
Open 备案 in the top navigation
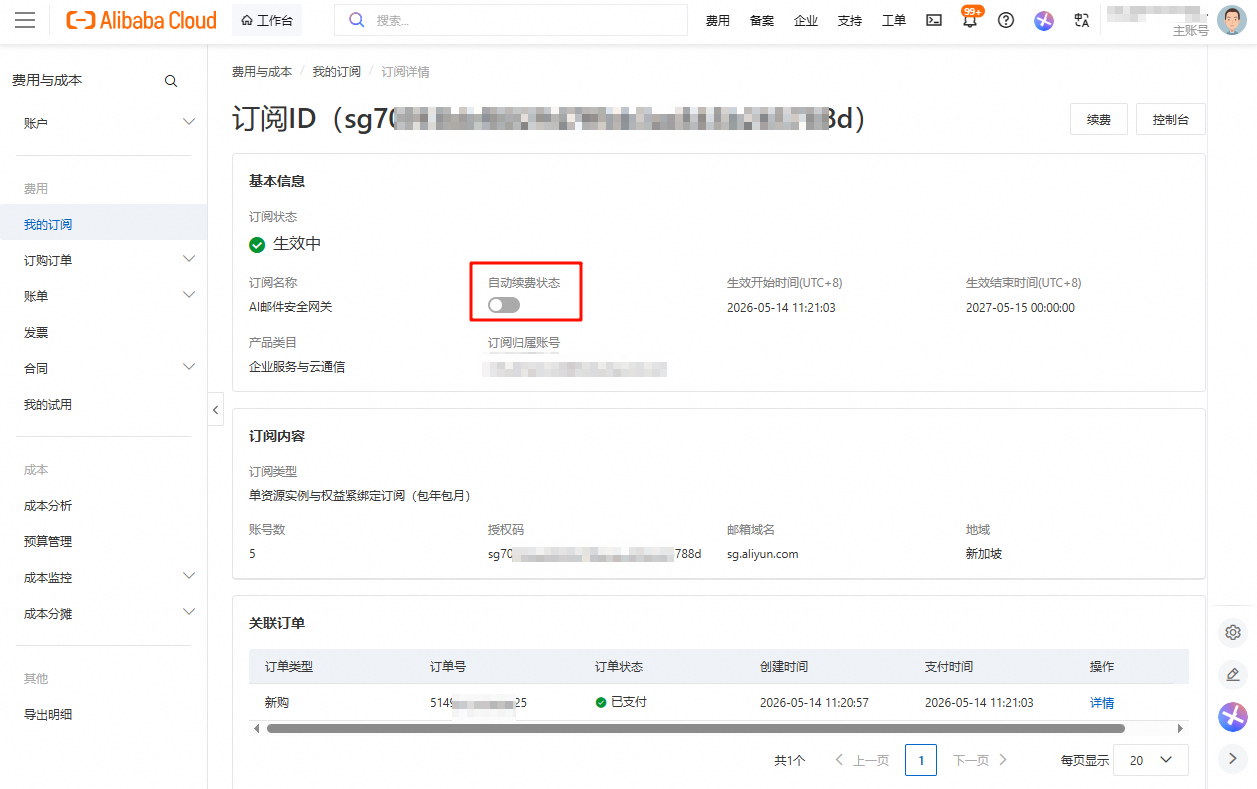[762, 20]
